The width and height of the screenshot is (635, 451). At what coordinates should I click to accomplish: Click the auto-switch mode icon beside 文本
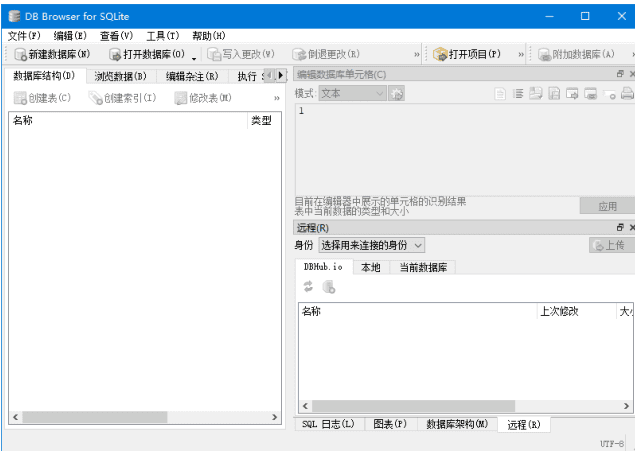pyautogui.click(x=396, y=94)
